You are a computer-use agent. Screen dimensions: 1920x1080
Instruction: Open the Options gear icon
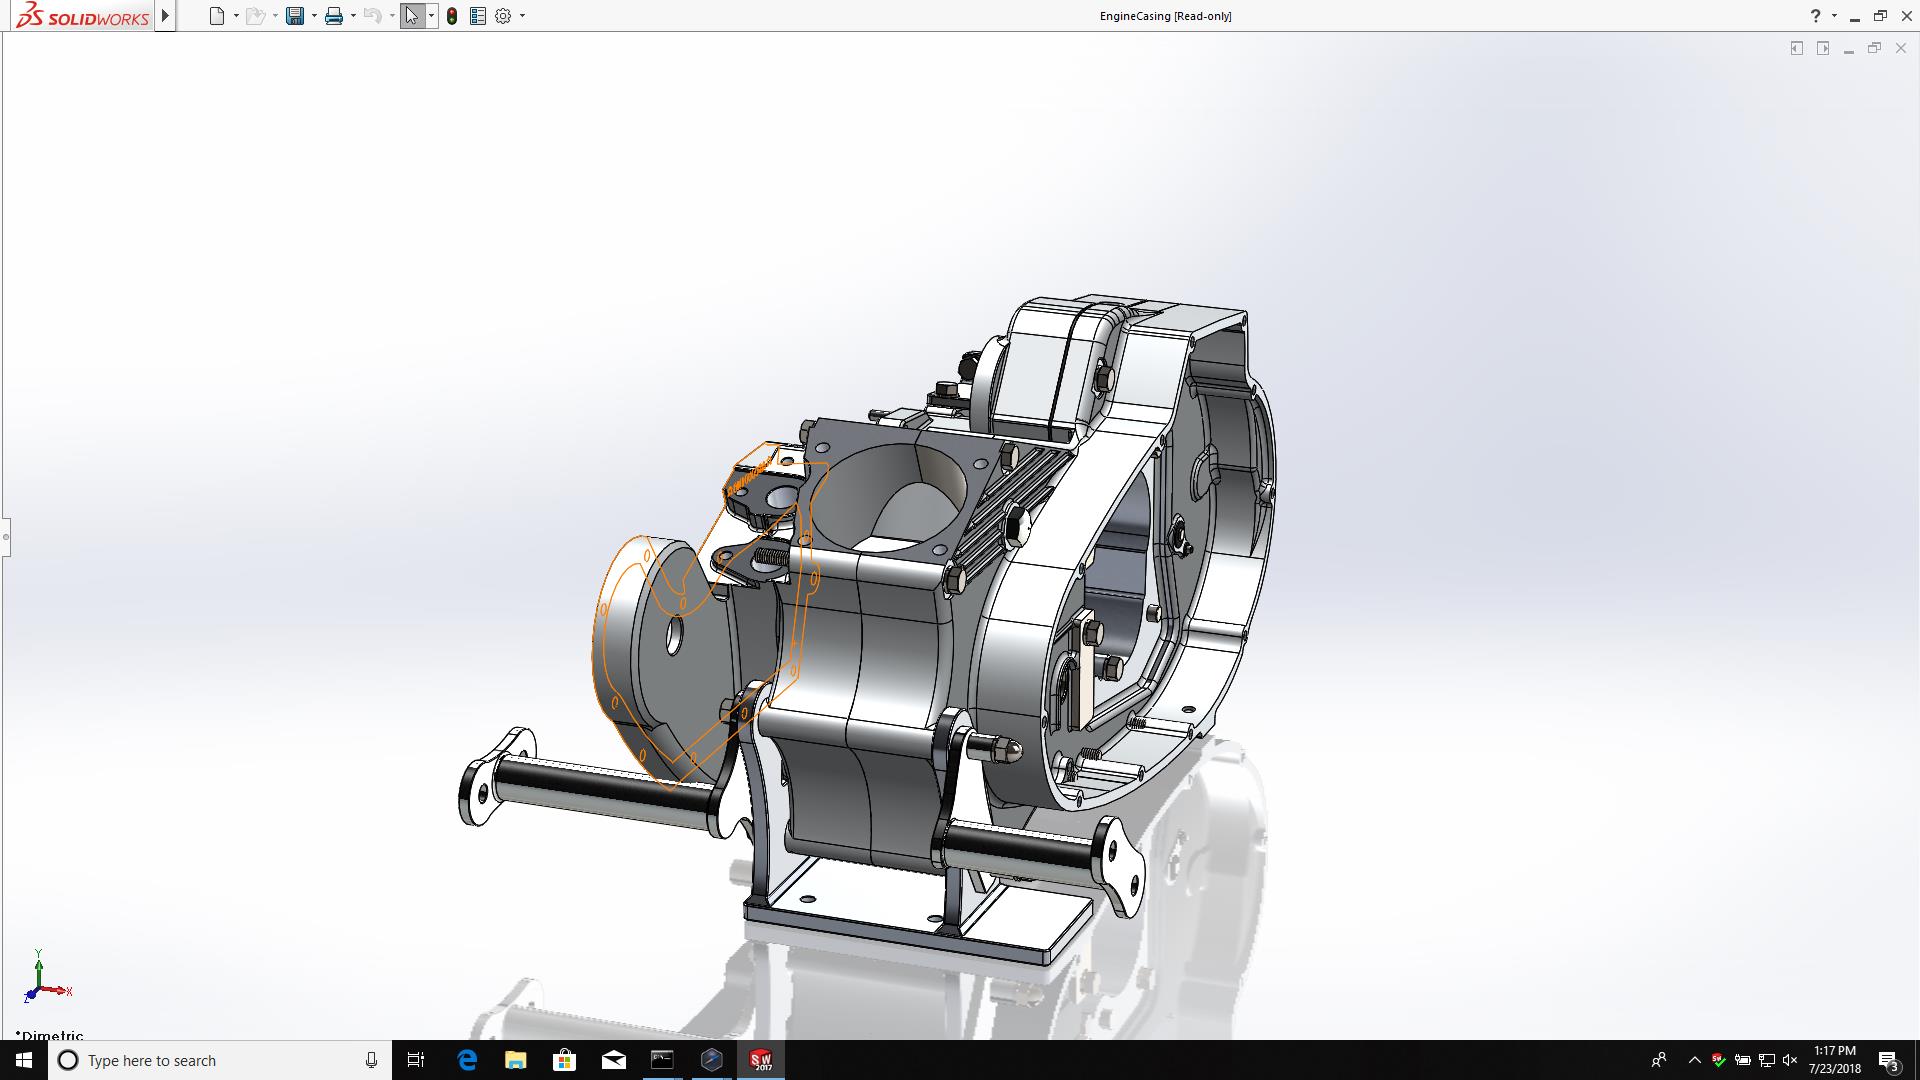(x=503, y=16)
